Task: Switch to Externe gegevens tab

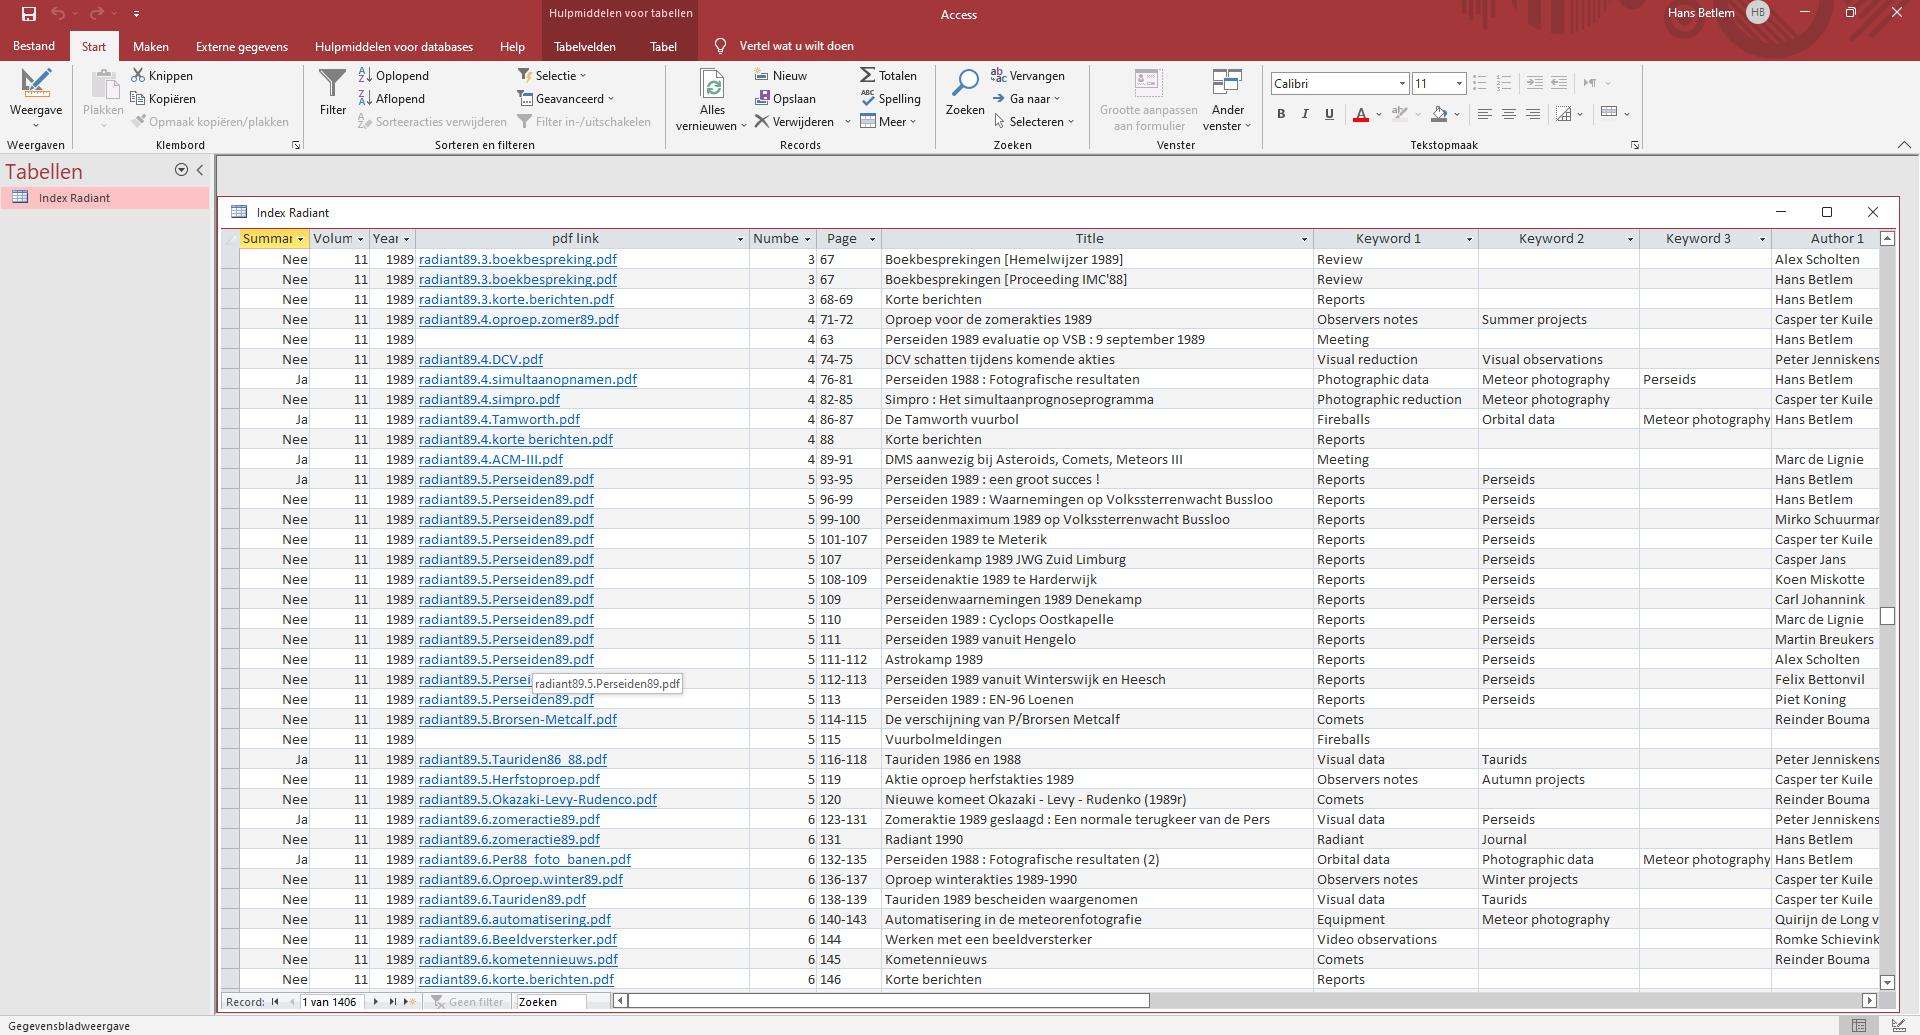Action: [242, 46]
